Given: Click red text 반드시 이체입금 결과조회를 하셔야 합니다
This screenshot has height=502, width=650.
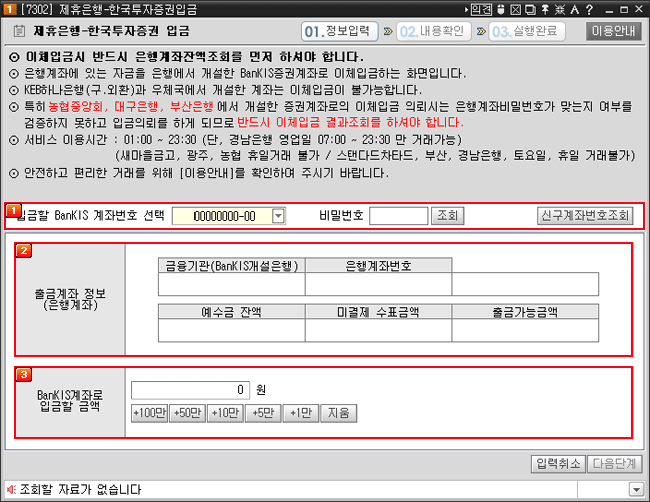Looking at the screenshot, I should coord(351,123).
